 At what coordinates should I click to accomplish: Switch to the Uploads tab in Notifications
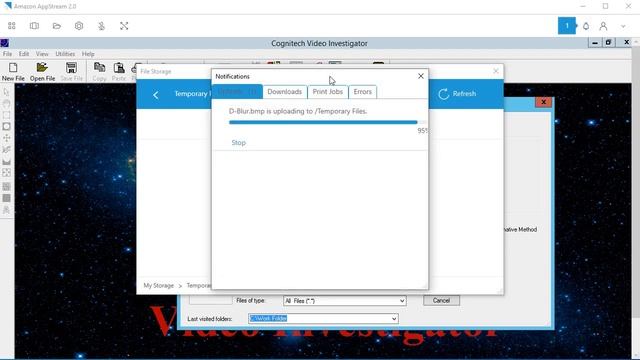(x=237, y=92)
